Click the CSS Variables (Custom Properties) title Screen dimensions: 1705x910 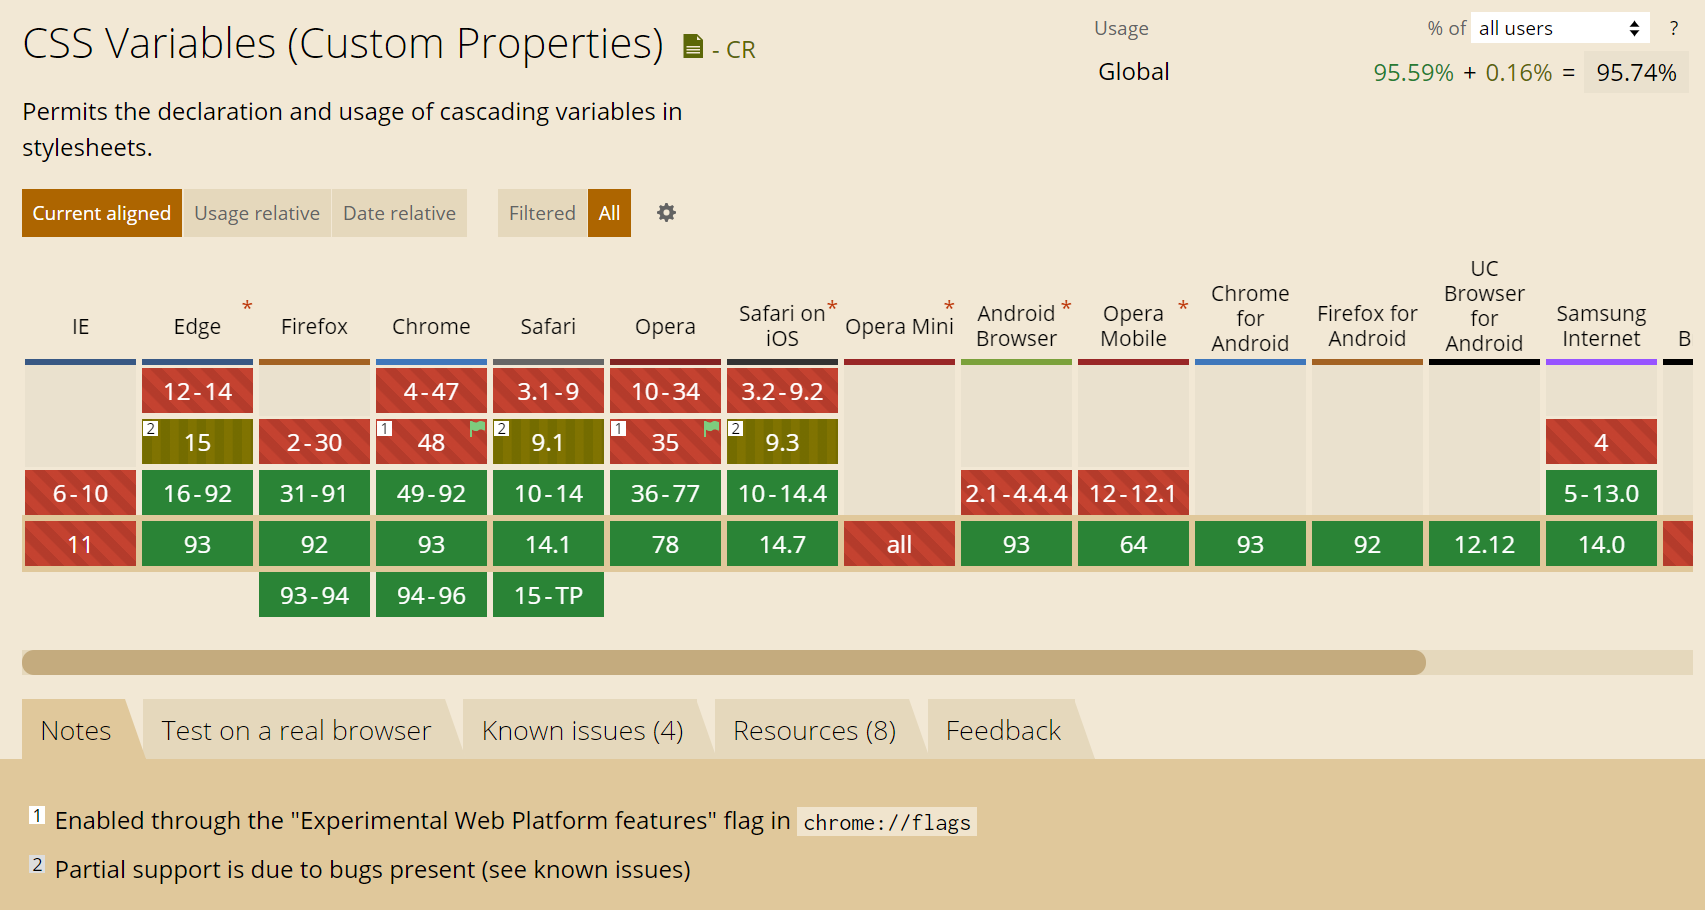pos(343,43)
